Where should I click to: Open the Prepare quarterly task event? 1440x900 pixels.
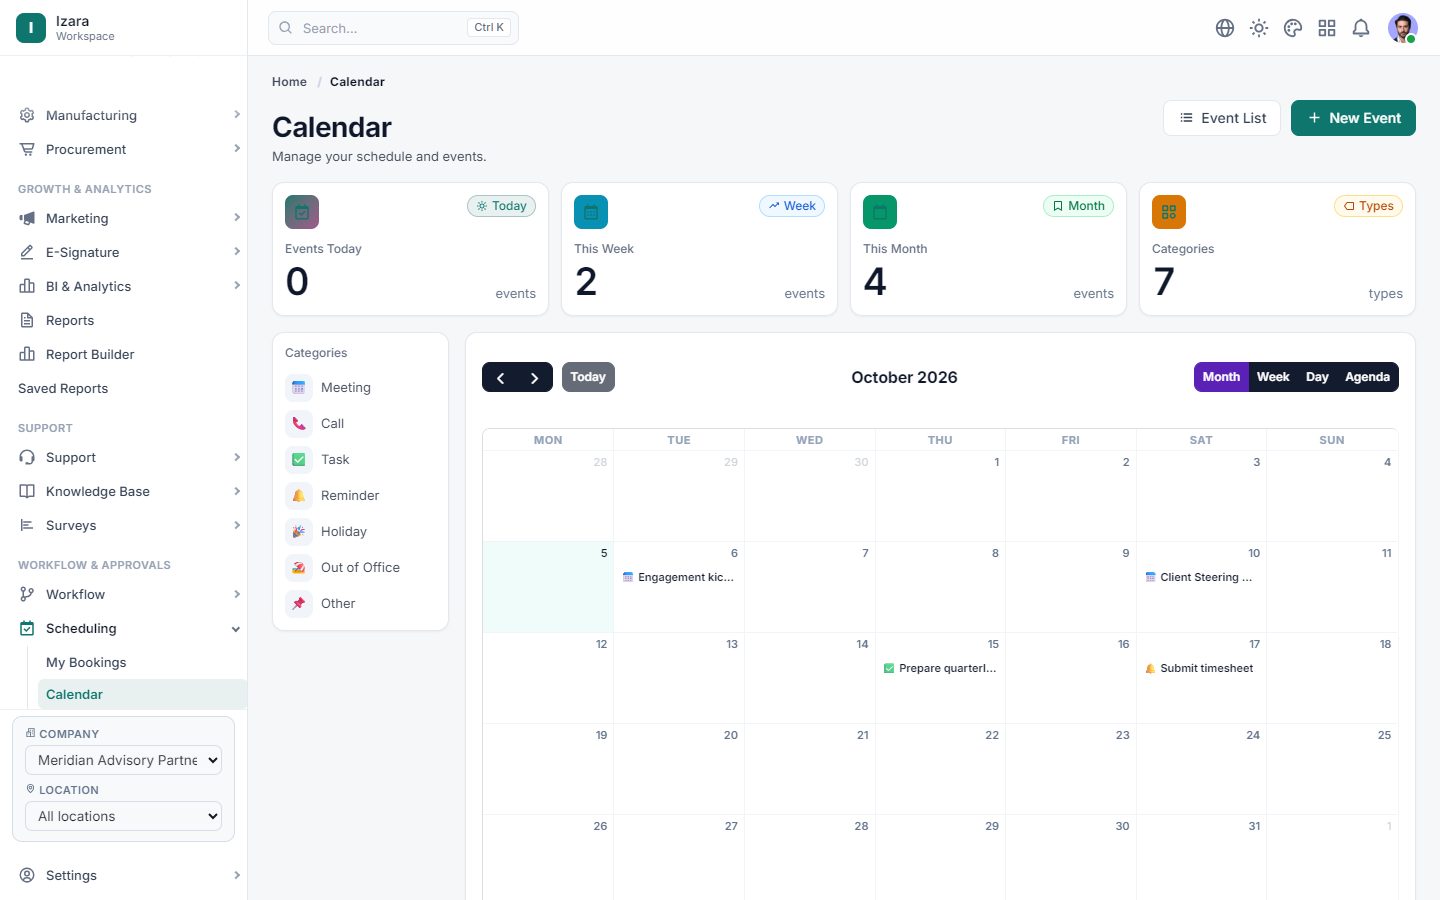pyautogui.click(x=940, y=668)
